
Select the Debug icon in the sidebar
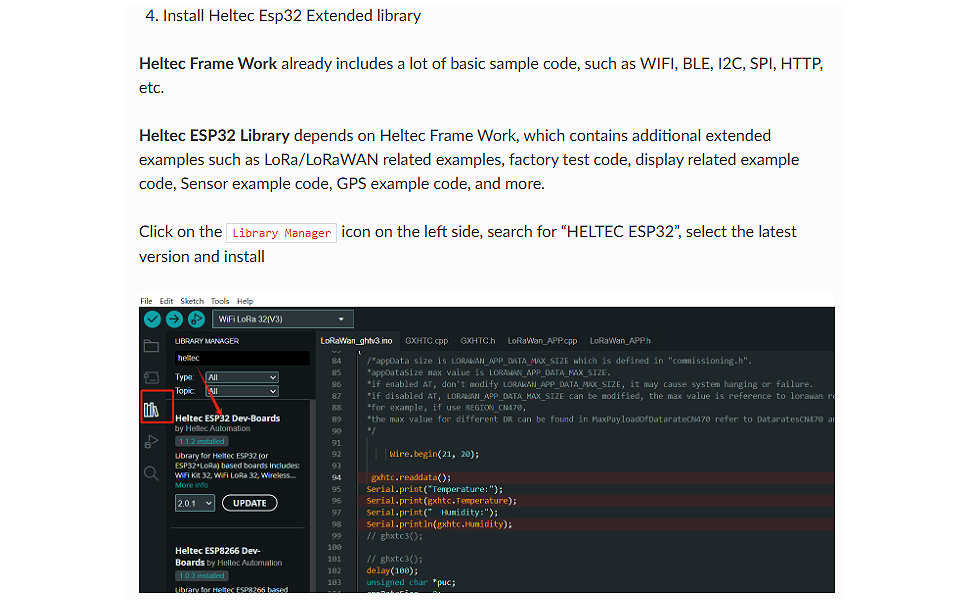151,441
